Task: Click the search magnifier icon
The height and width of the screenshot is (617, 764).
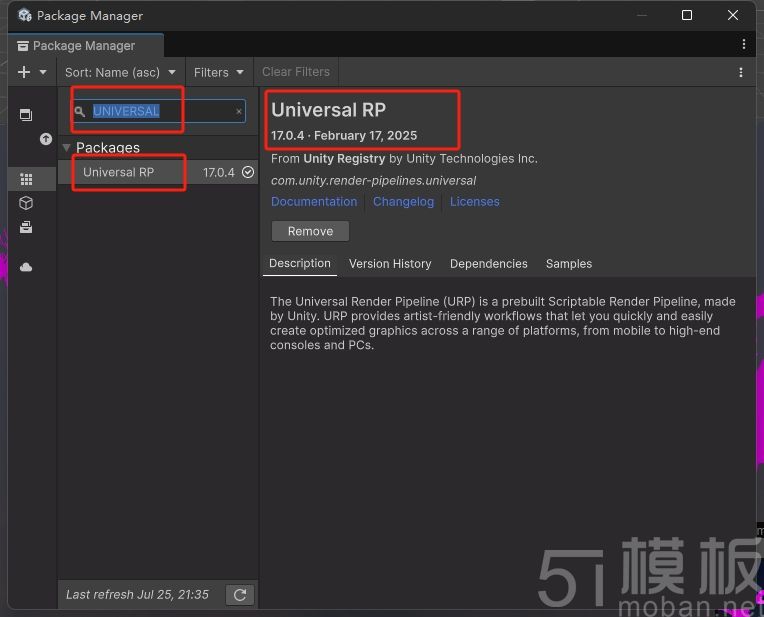Action: 80,111
